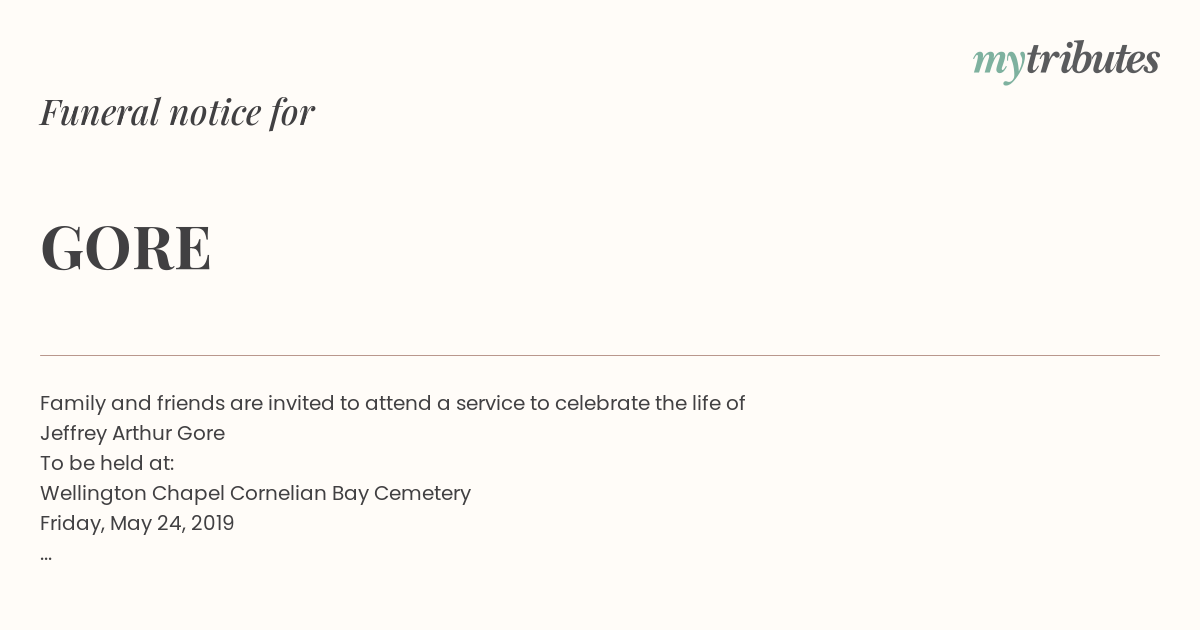Click the word "Friday" in date

coord(70,524)
